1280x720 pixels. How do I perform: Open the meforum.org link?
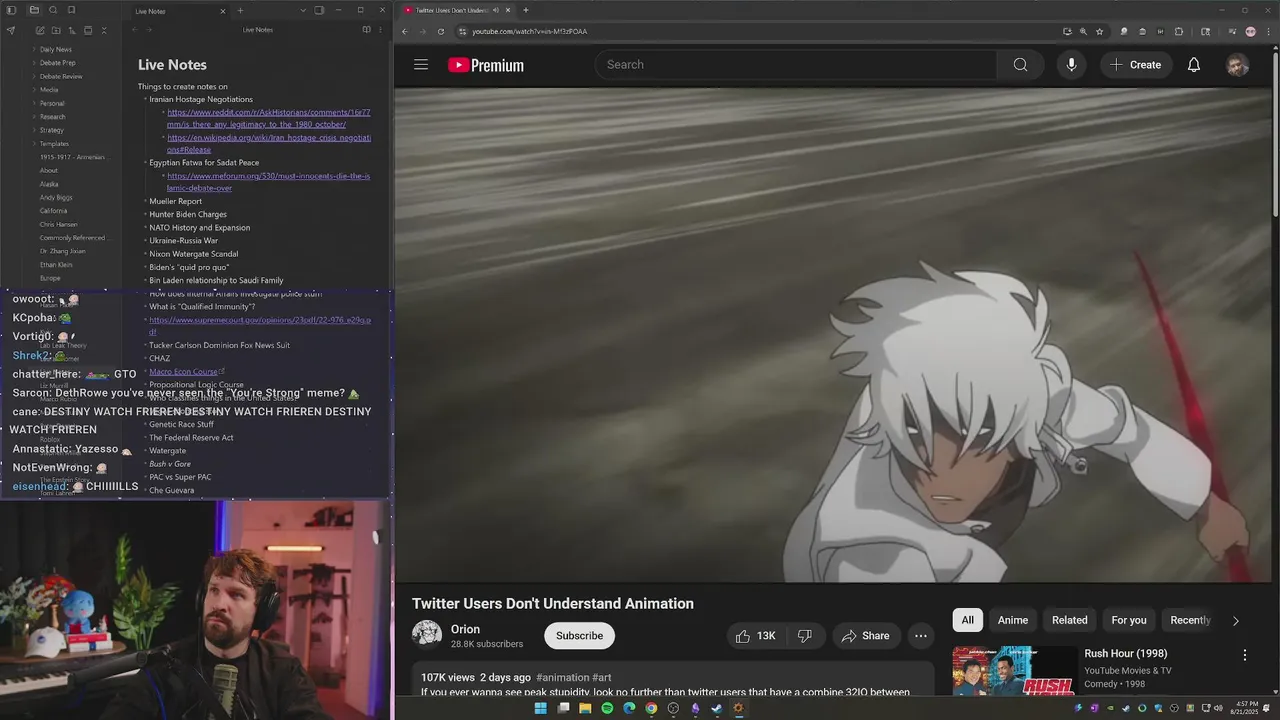pos(268,182)
